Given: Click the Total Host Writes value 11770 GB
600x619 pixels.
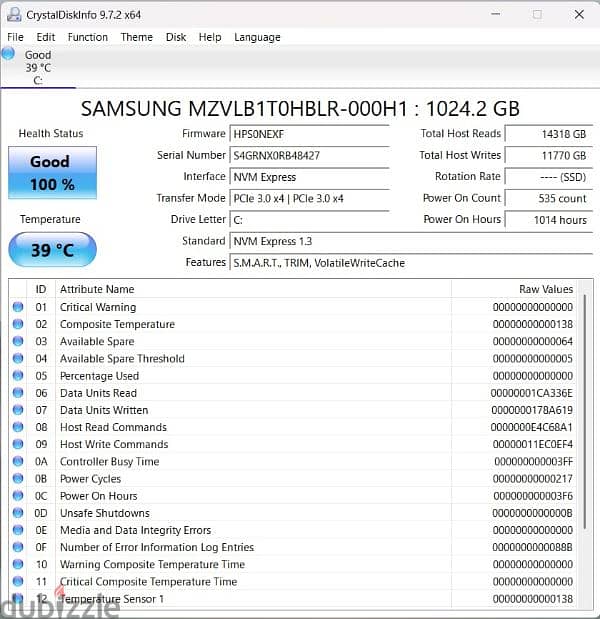Looking at the screenshot, I should (549, 156).
